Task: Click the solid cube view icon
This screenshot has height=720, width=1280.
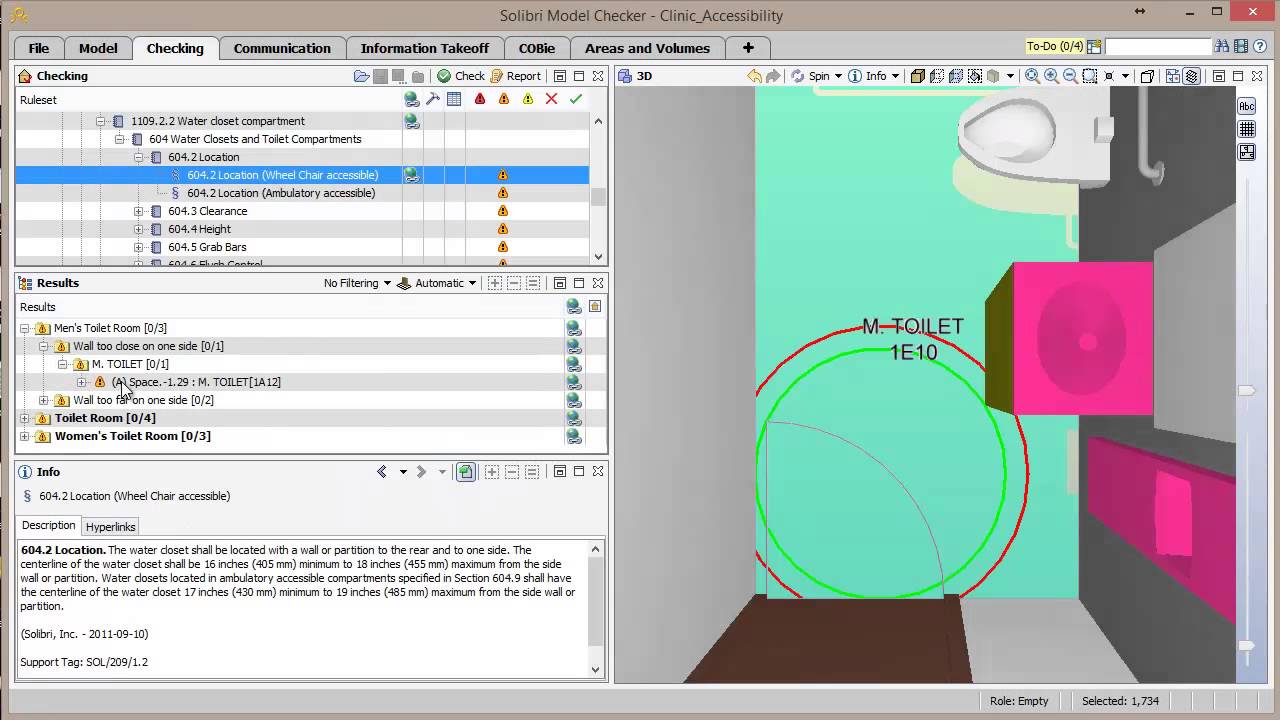Action: pos(918,76)
